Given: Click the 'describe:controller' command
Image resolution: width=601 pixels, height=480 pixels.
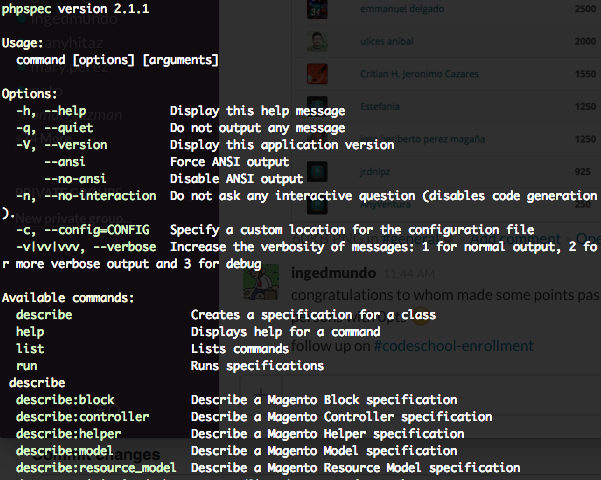Looking at the screenshot, I should (82, 417).
